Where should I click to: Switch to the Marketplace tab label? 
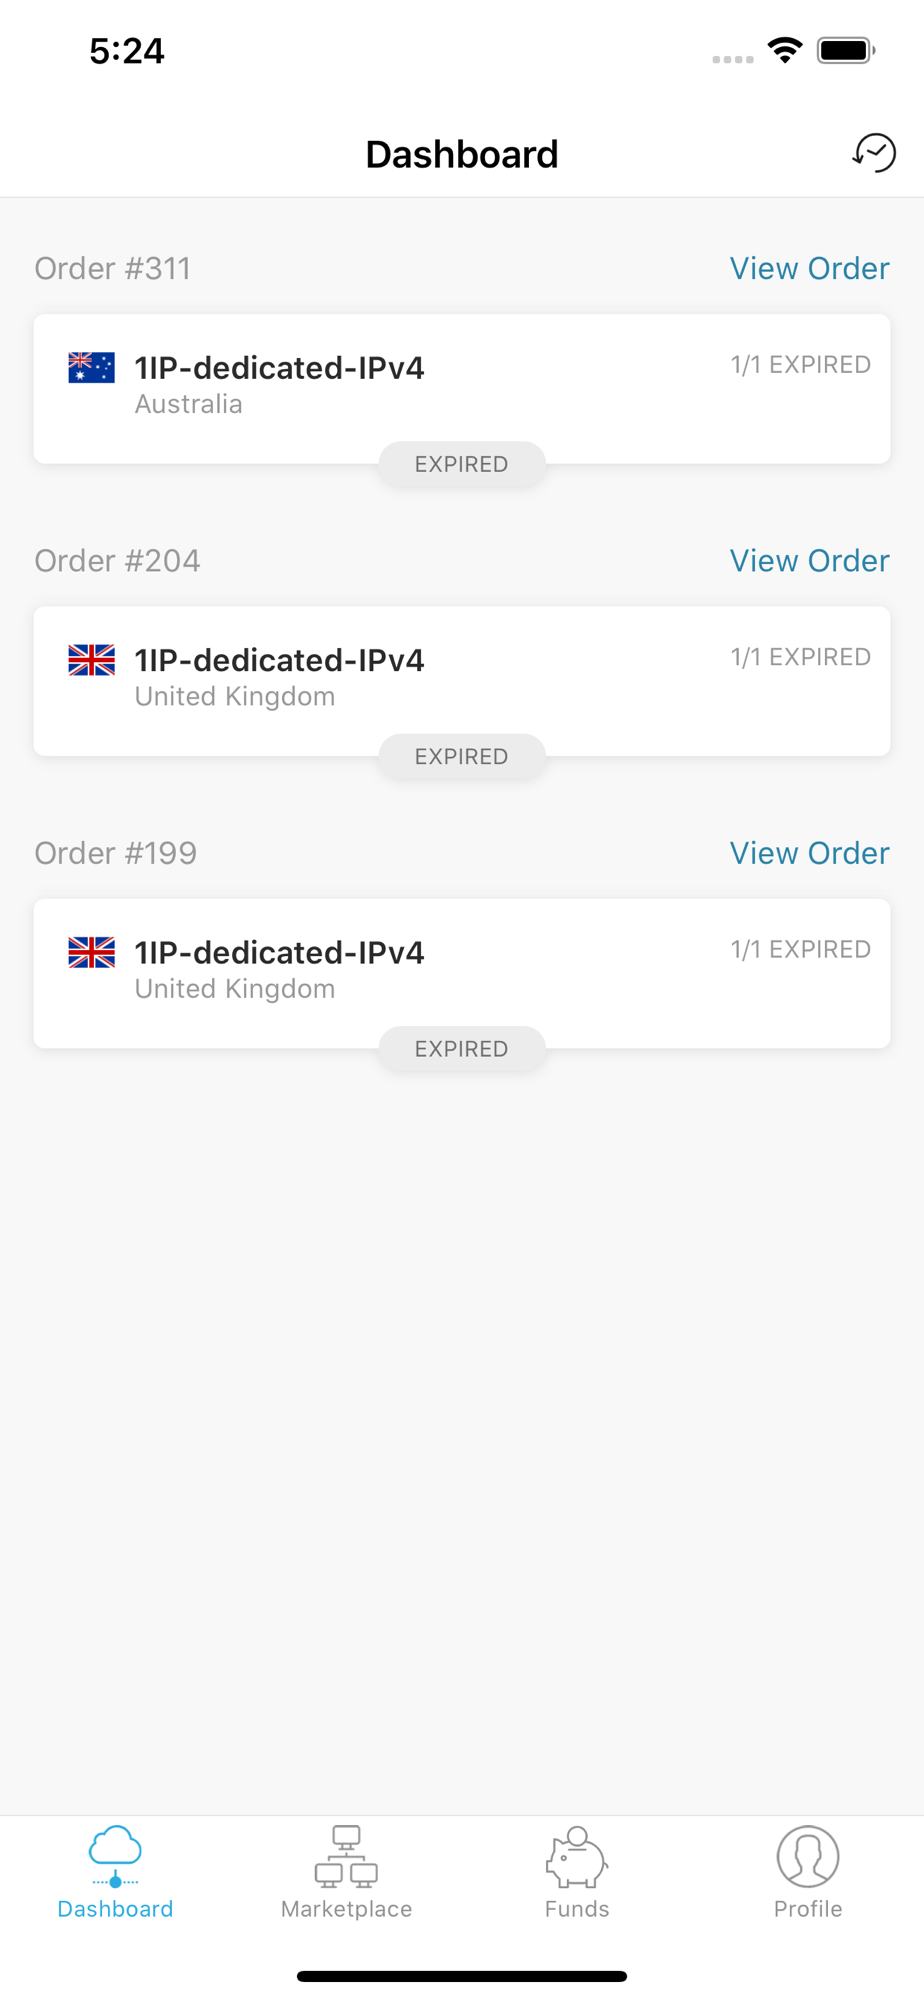346,1909
